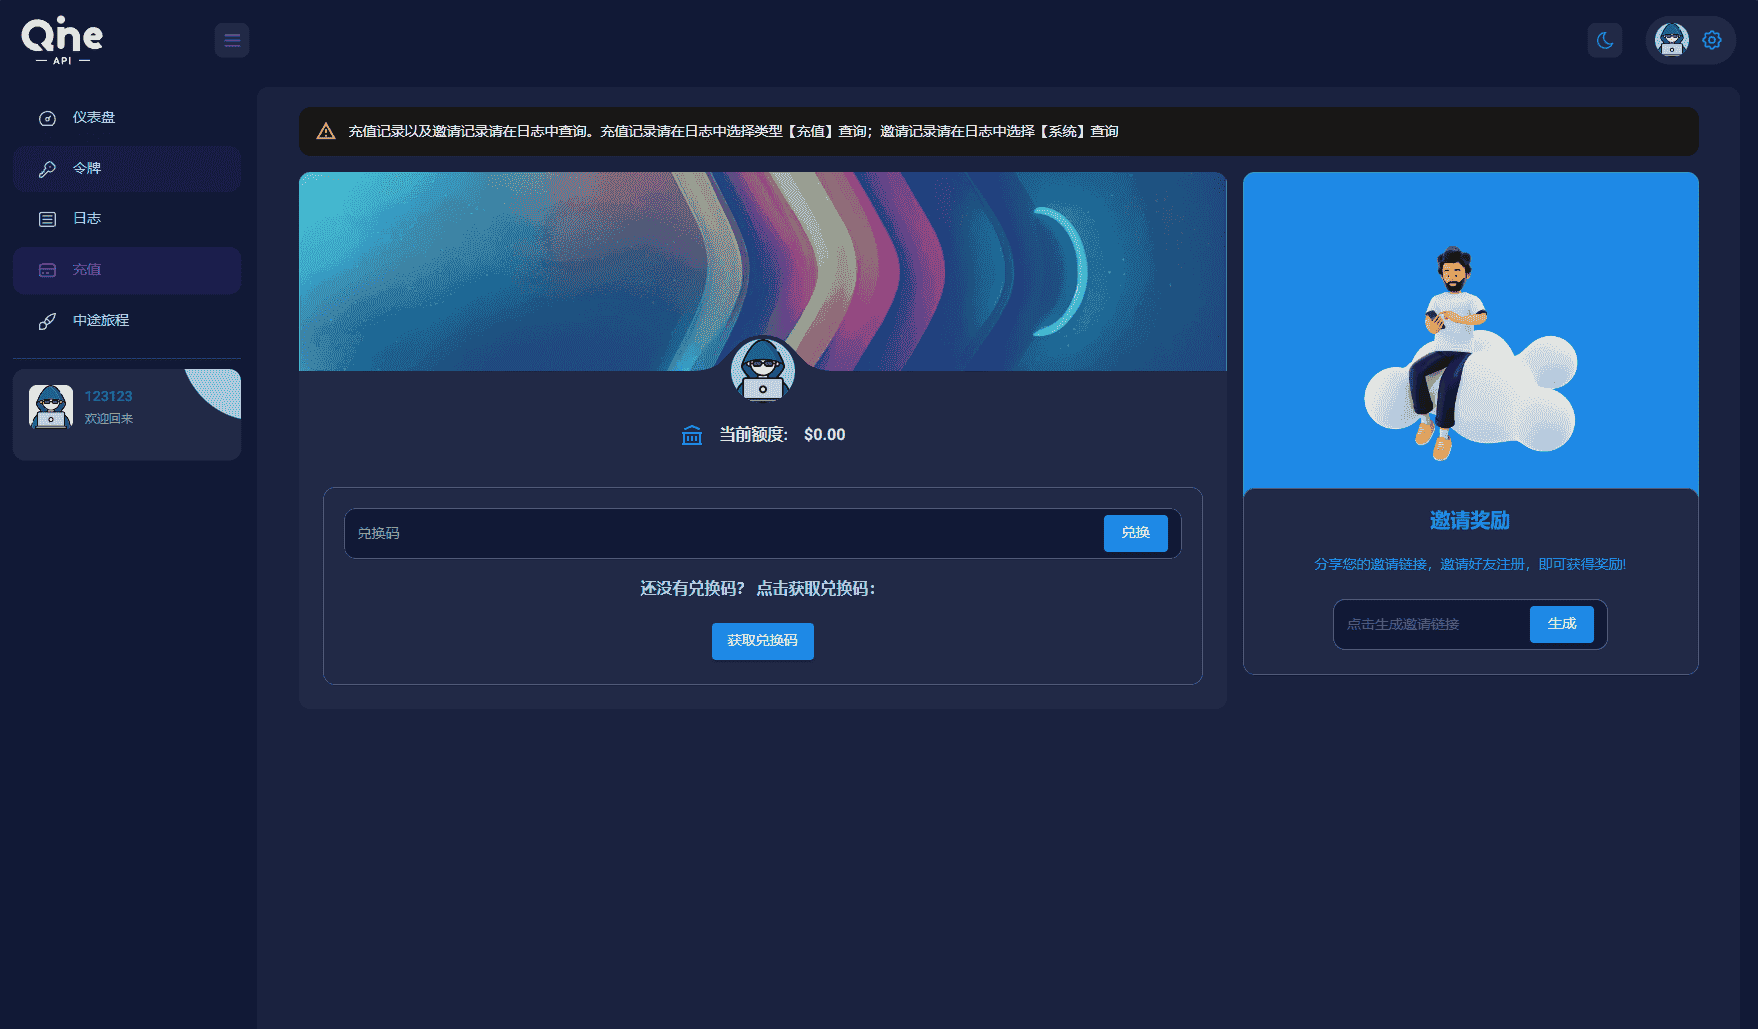Image resolution: width=1758 pixels, height=1029 pixels.
Task: Click the 生成 invite link button
Action: pyautogui.click(x=1561, y=624)
